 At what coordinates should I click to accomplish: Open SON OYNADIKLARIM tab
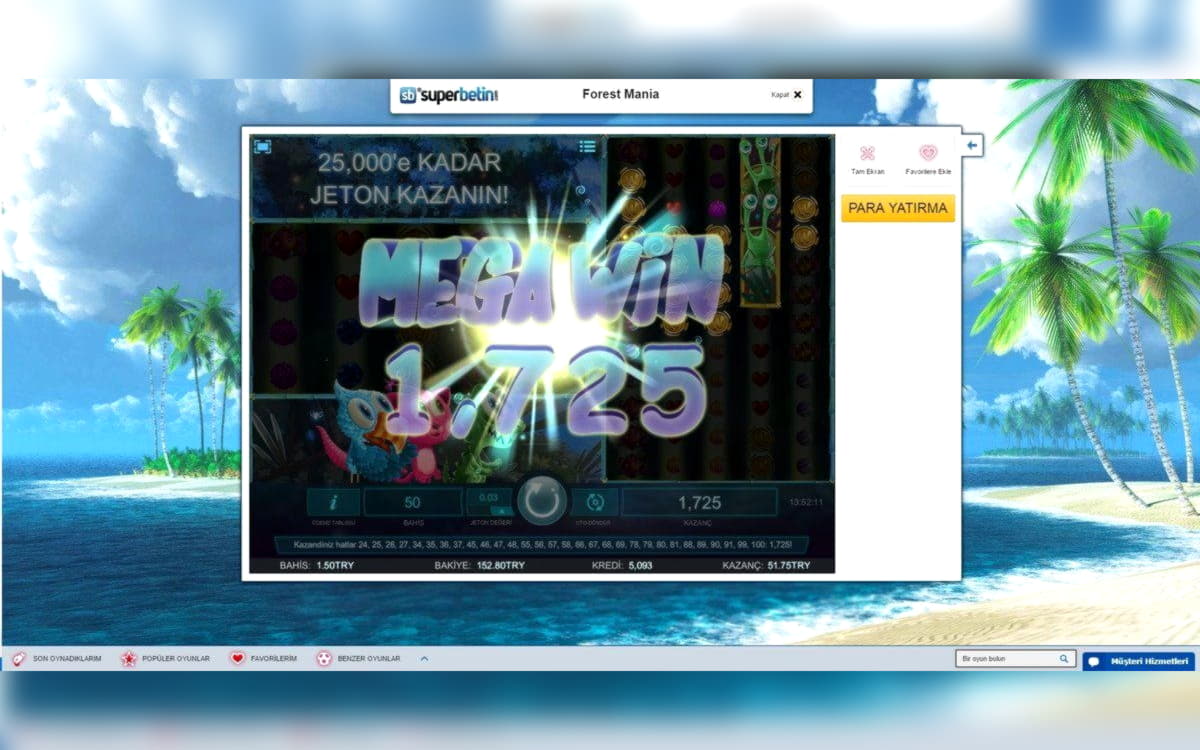[x=57, y=659]
